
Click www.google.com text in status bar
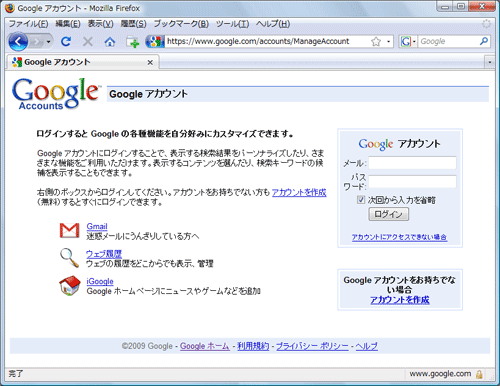(440, 374)
